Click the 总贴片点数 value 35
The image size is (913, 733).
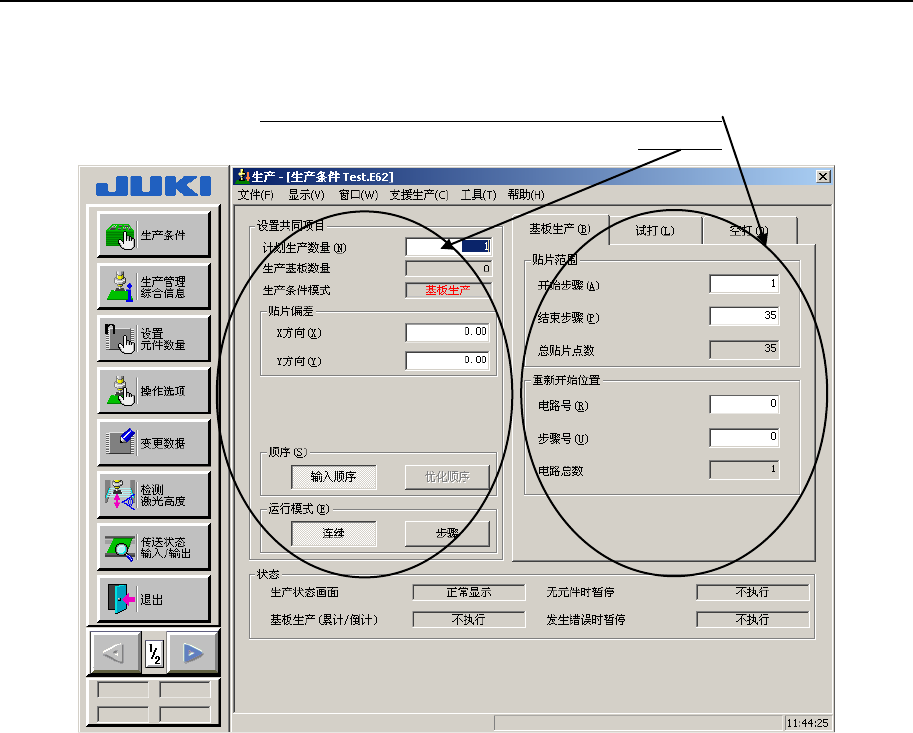[x=744, y=349]
